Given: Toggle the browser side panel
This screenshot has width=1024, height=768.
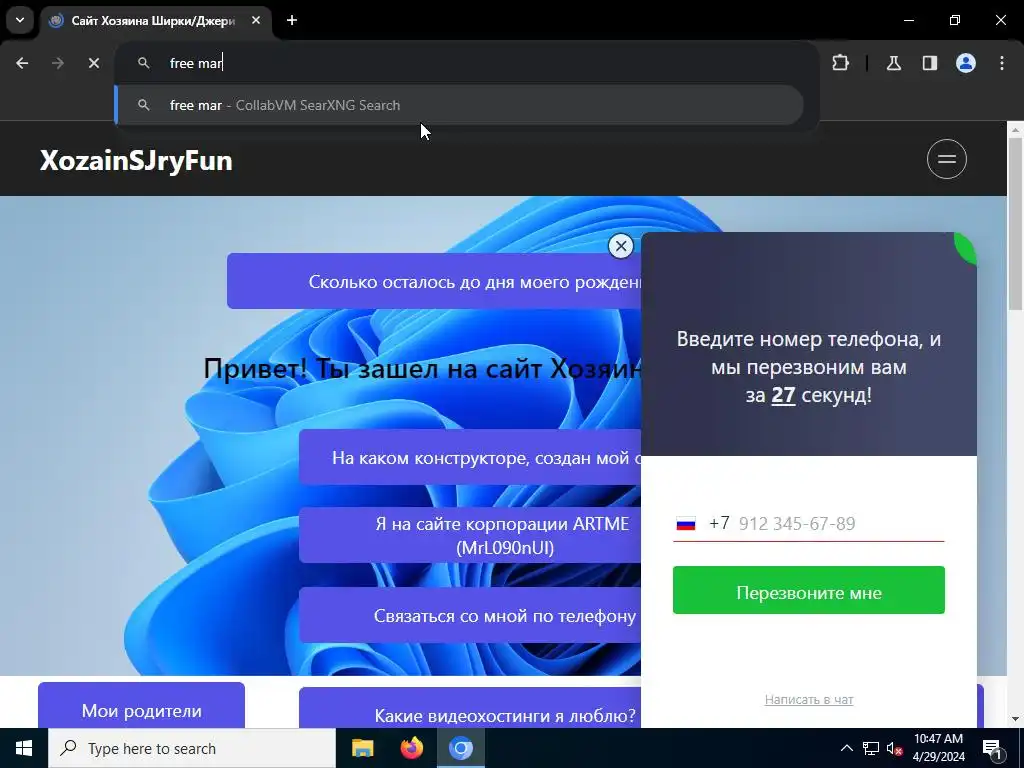Looking at the screenshot, I should [930, 63].
